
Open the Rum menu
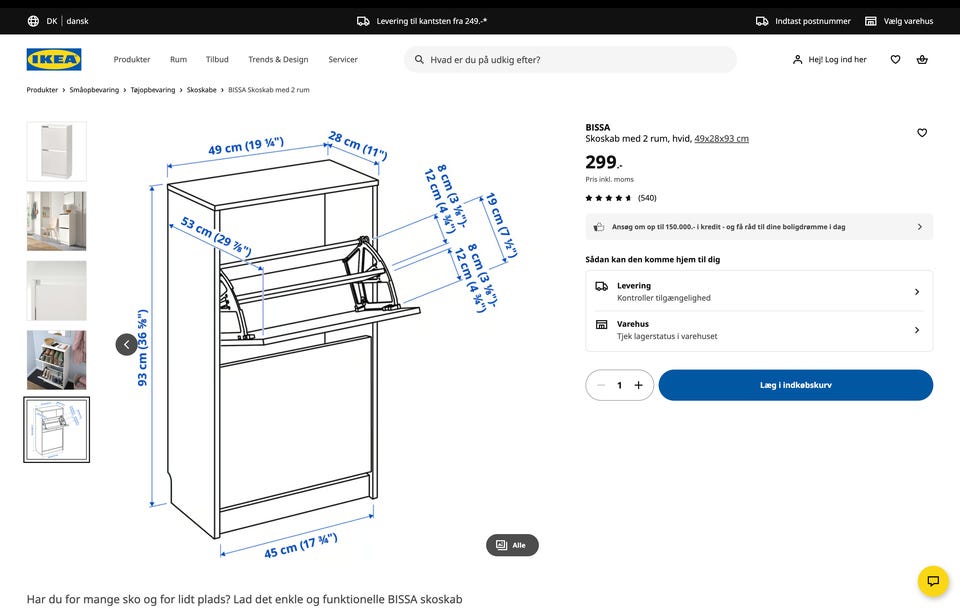click(178, 59)
